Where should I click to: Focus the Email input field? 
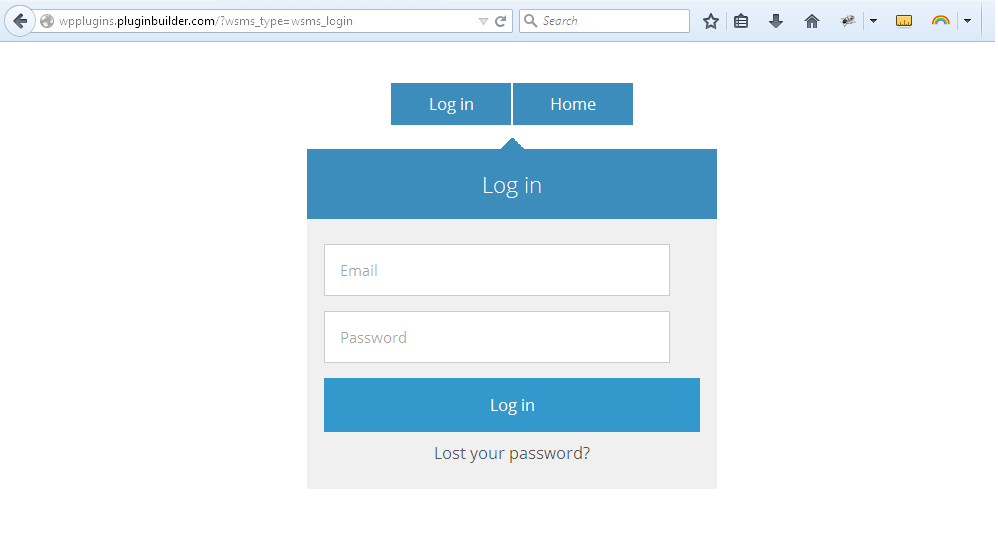496,270
